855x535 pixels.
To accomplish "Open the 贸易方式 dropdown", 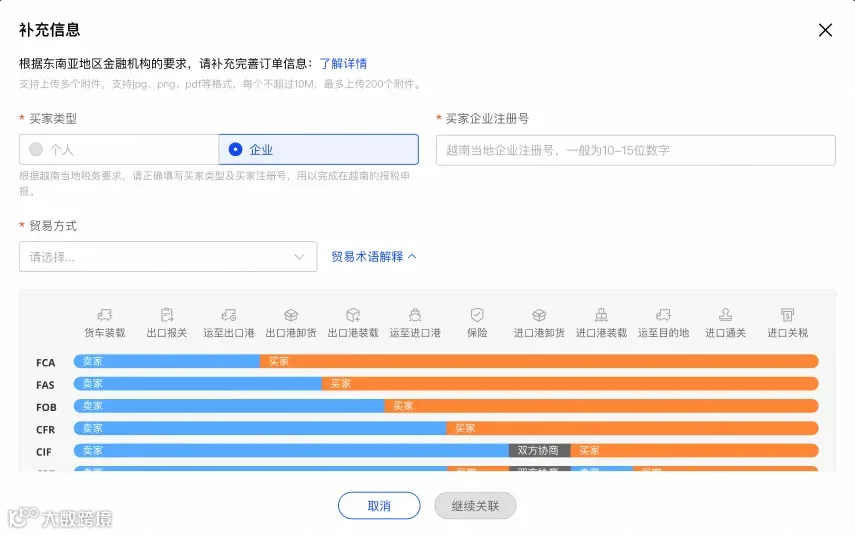I will (168, 257).
